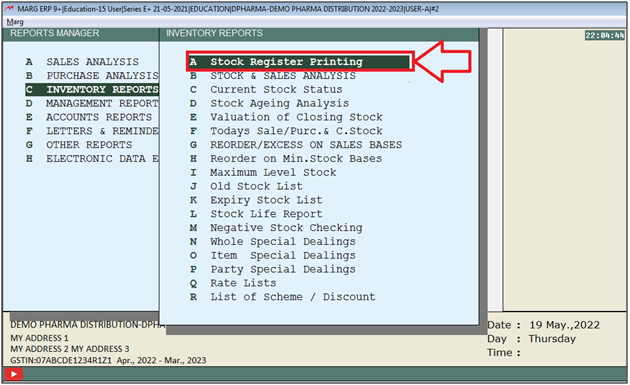Select Old Stock List
Viewport: 630px width, 385px height.
point(256,186)
